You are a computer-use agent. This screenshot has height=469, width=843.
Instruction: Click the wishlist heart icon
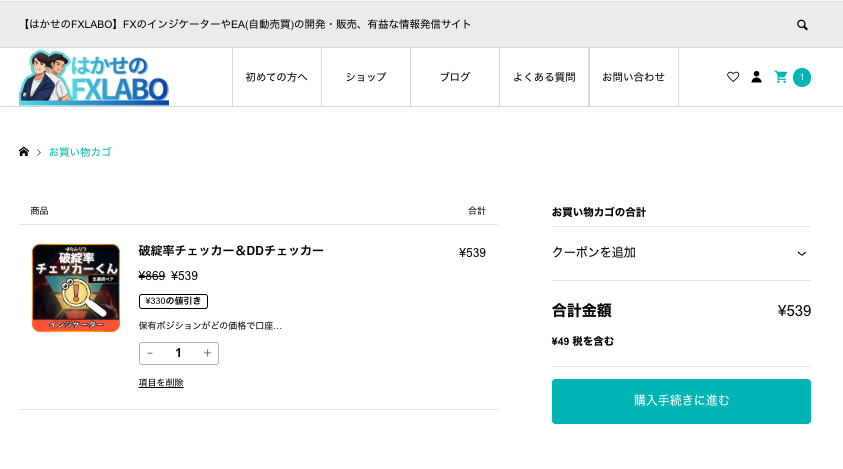pyautogui.click(x=733, y=77)
